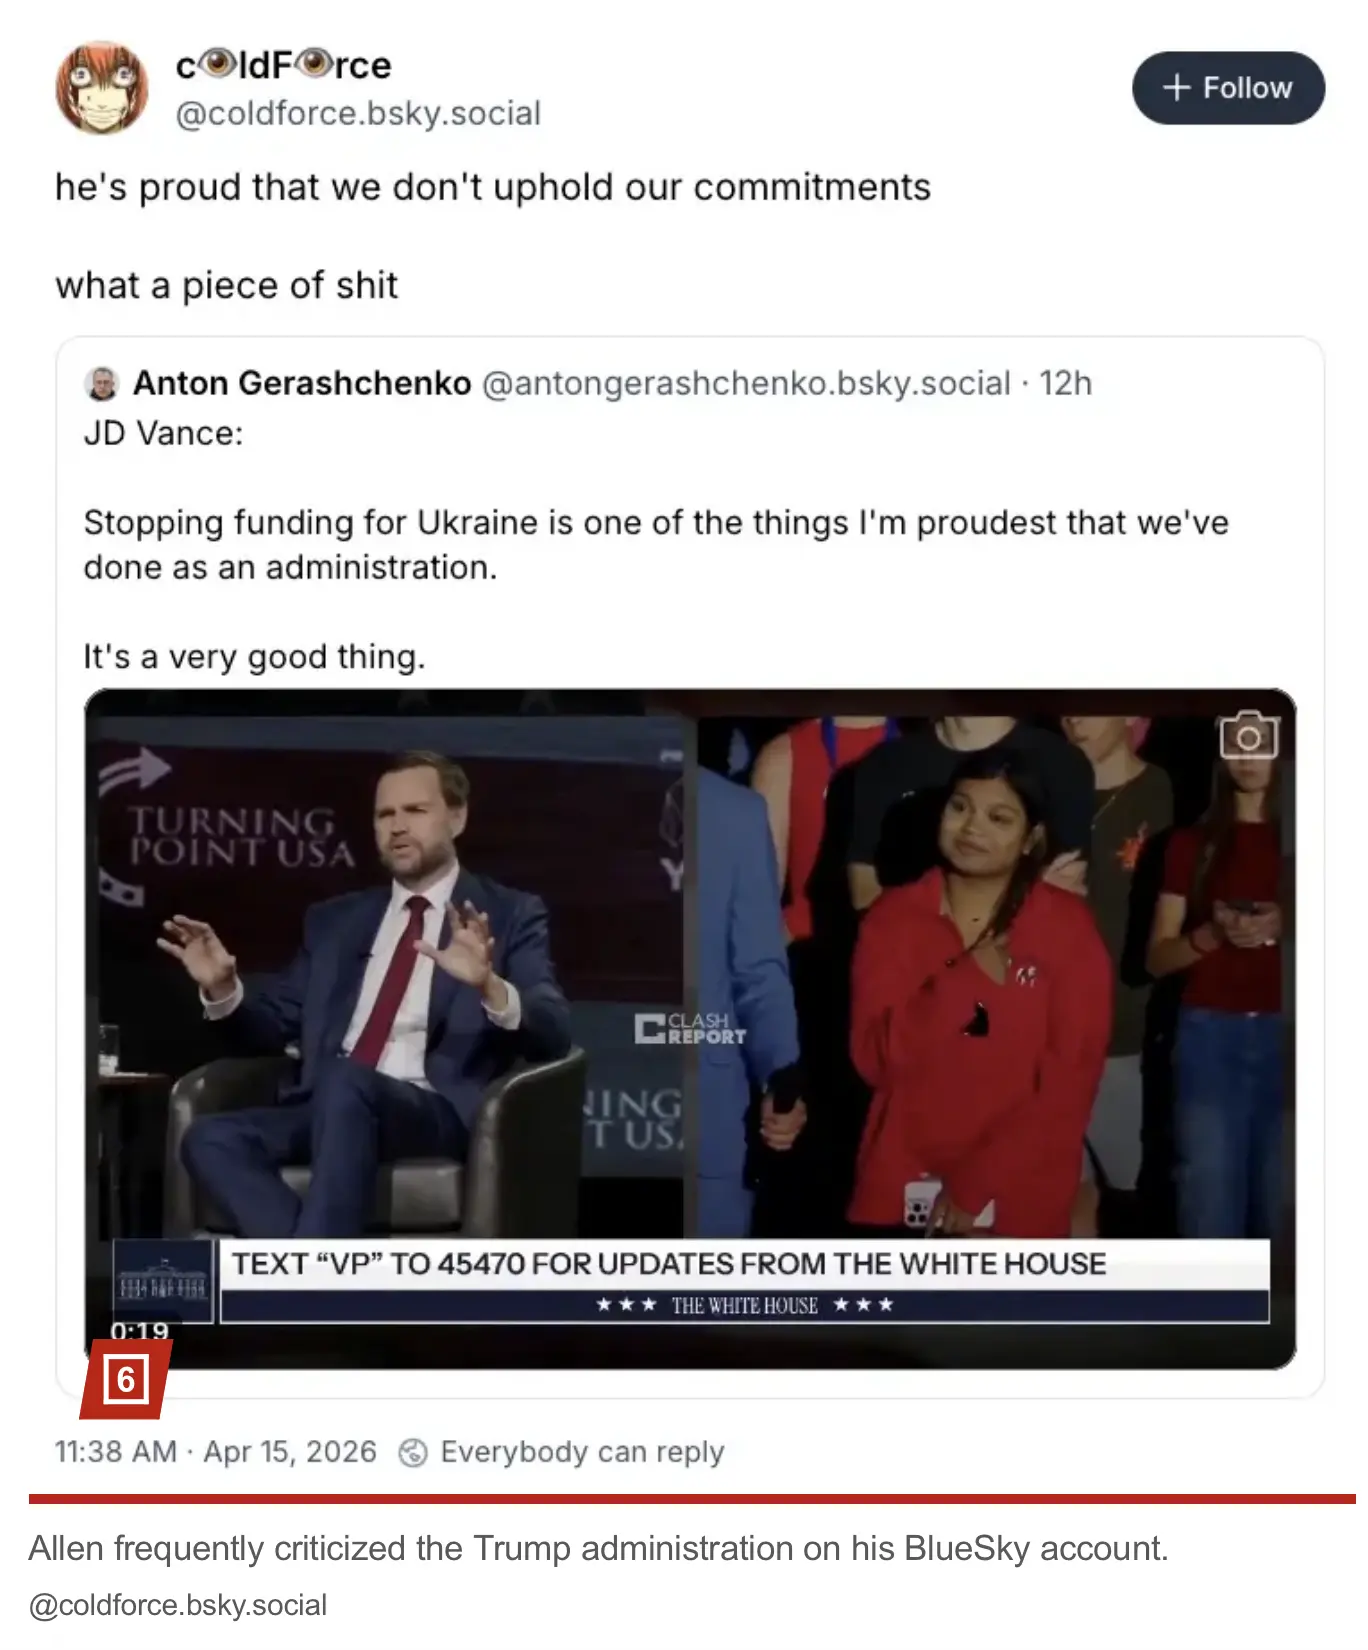Click Anton Gerashchenko's small avatar
This screenshot has height=1650, width=1368.
102,384
